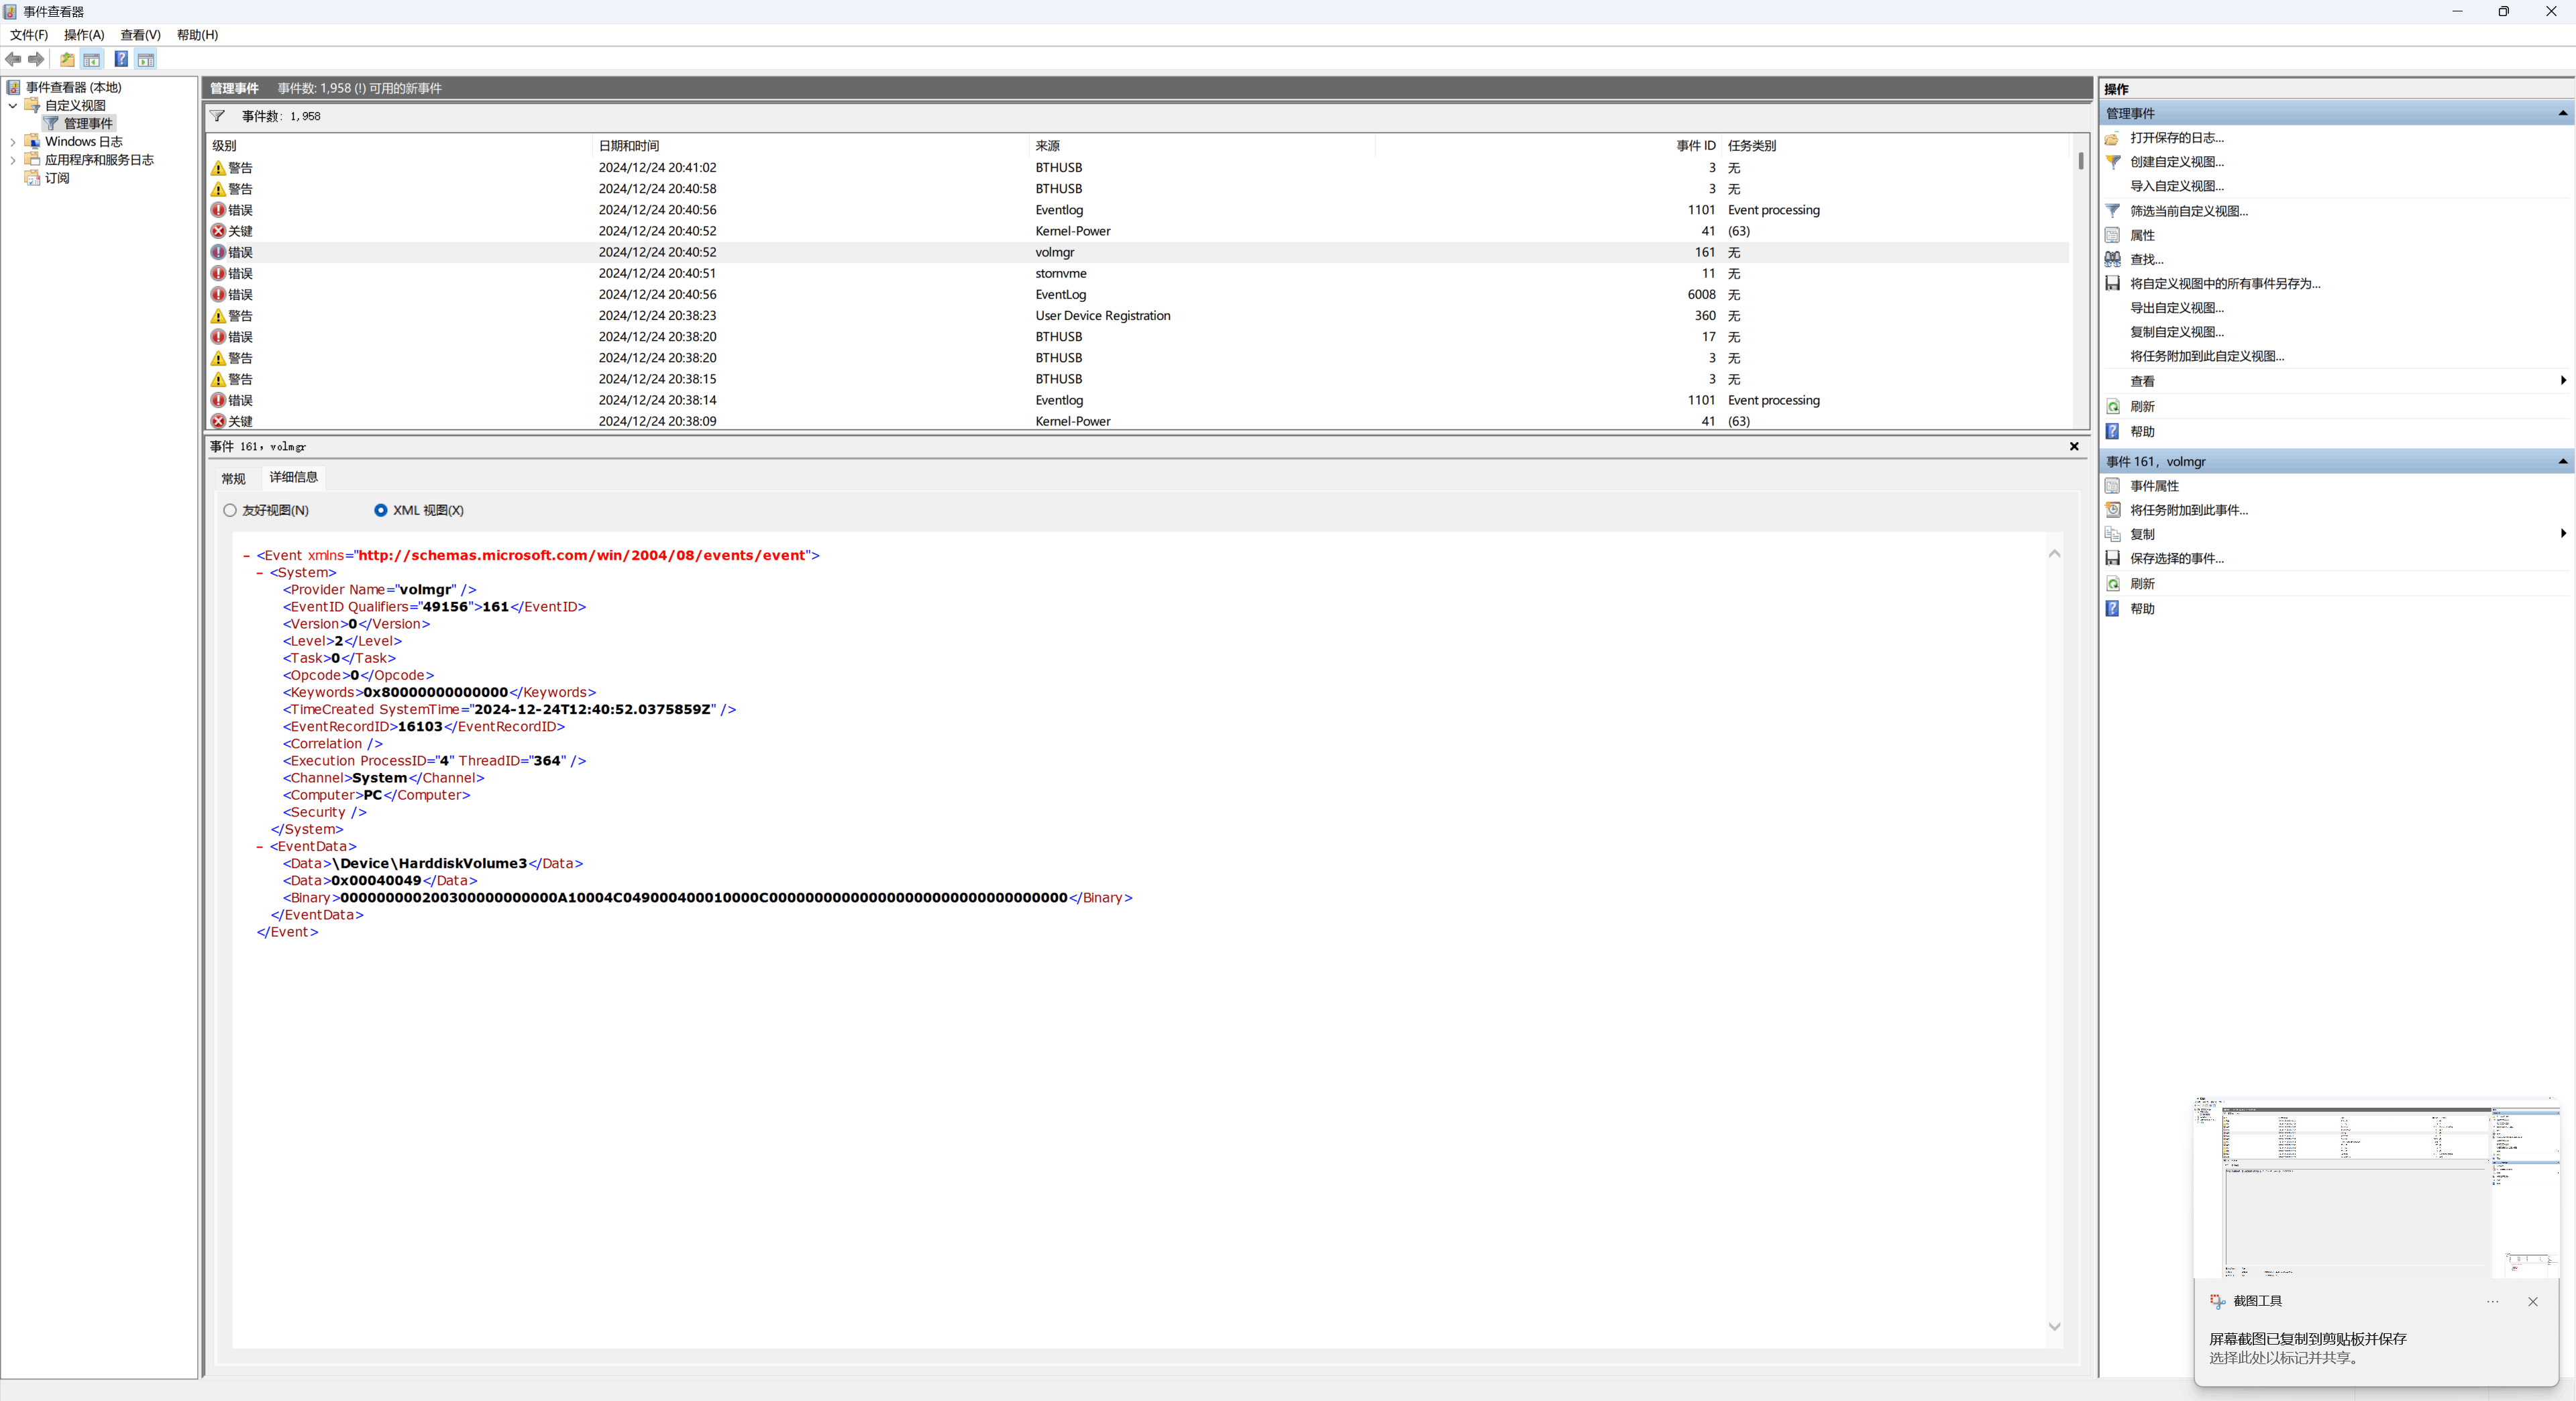Click the funnel icon beside 创建自定义视图
The height and width of the screenshot is (1401, 2576).
pos(2113,162)
